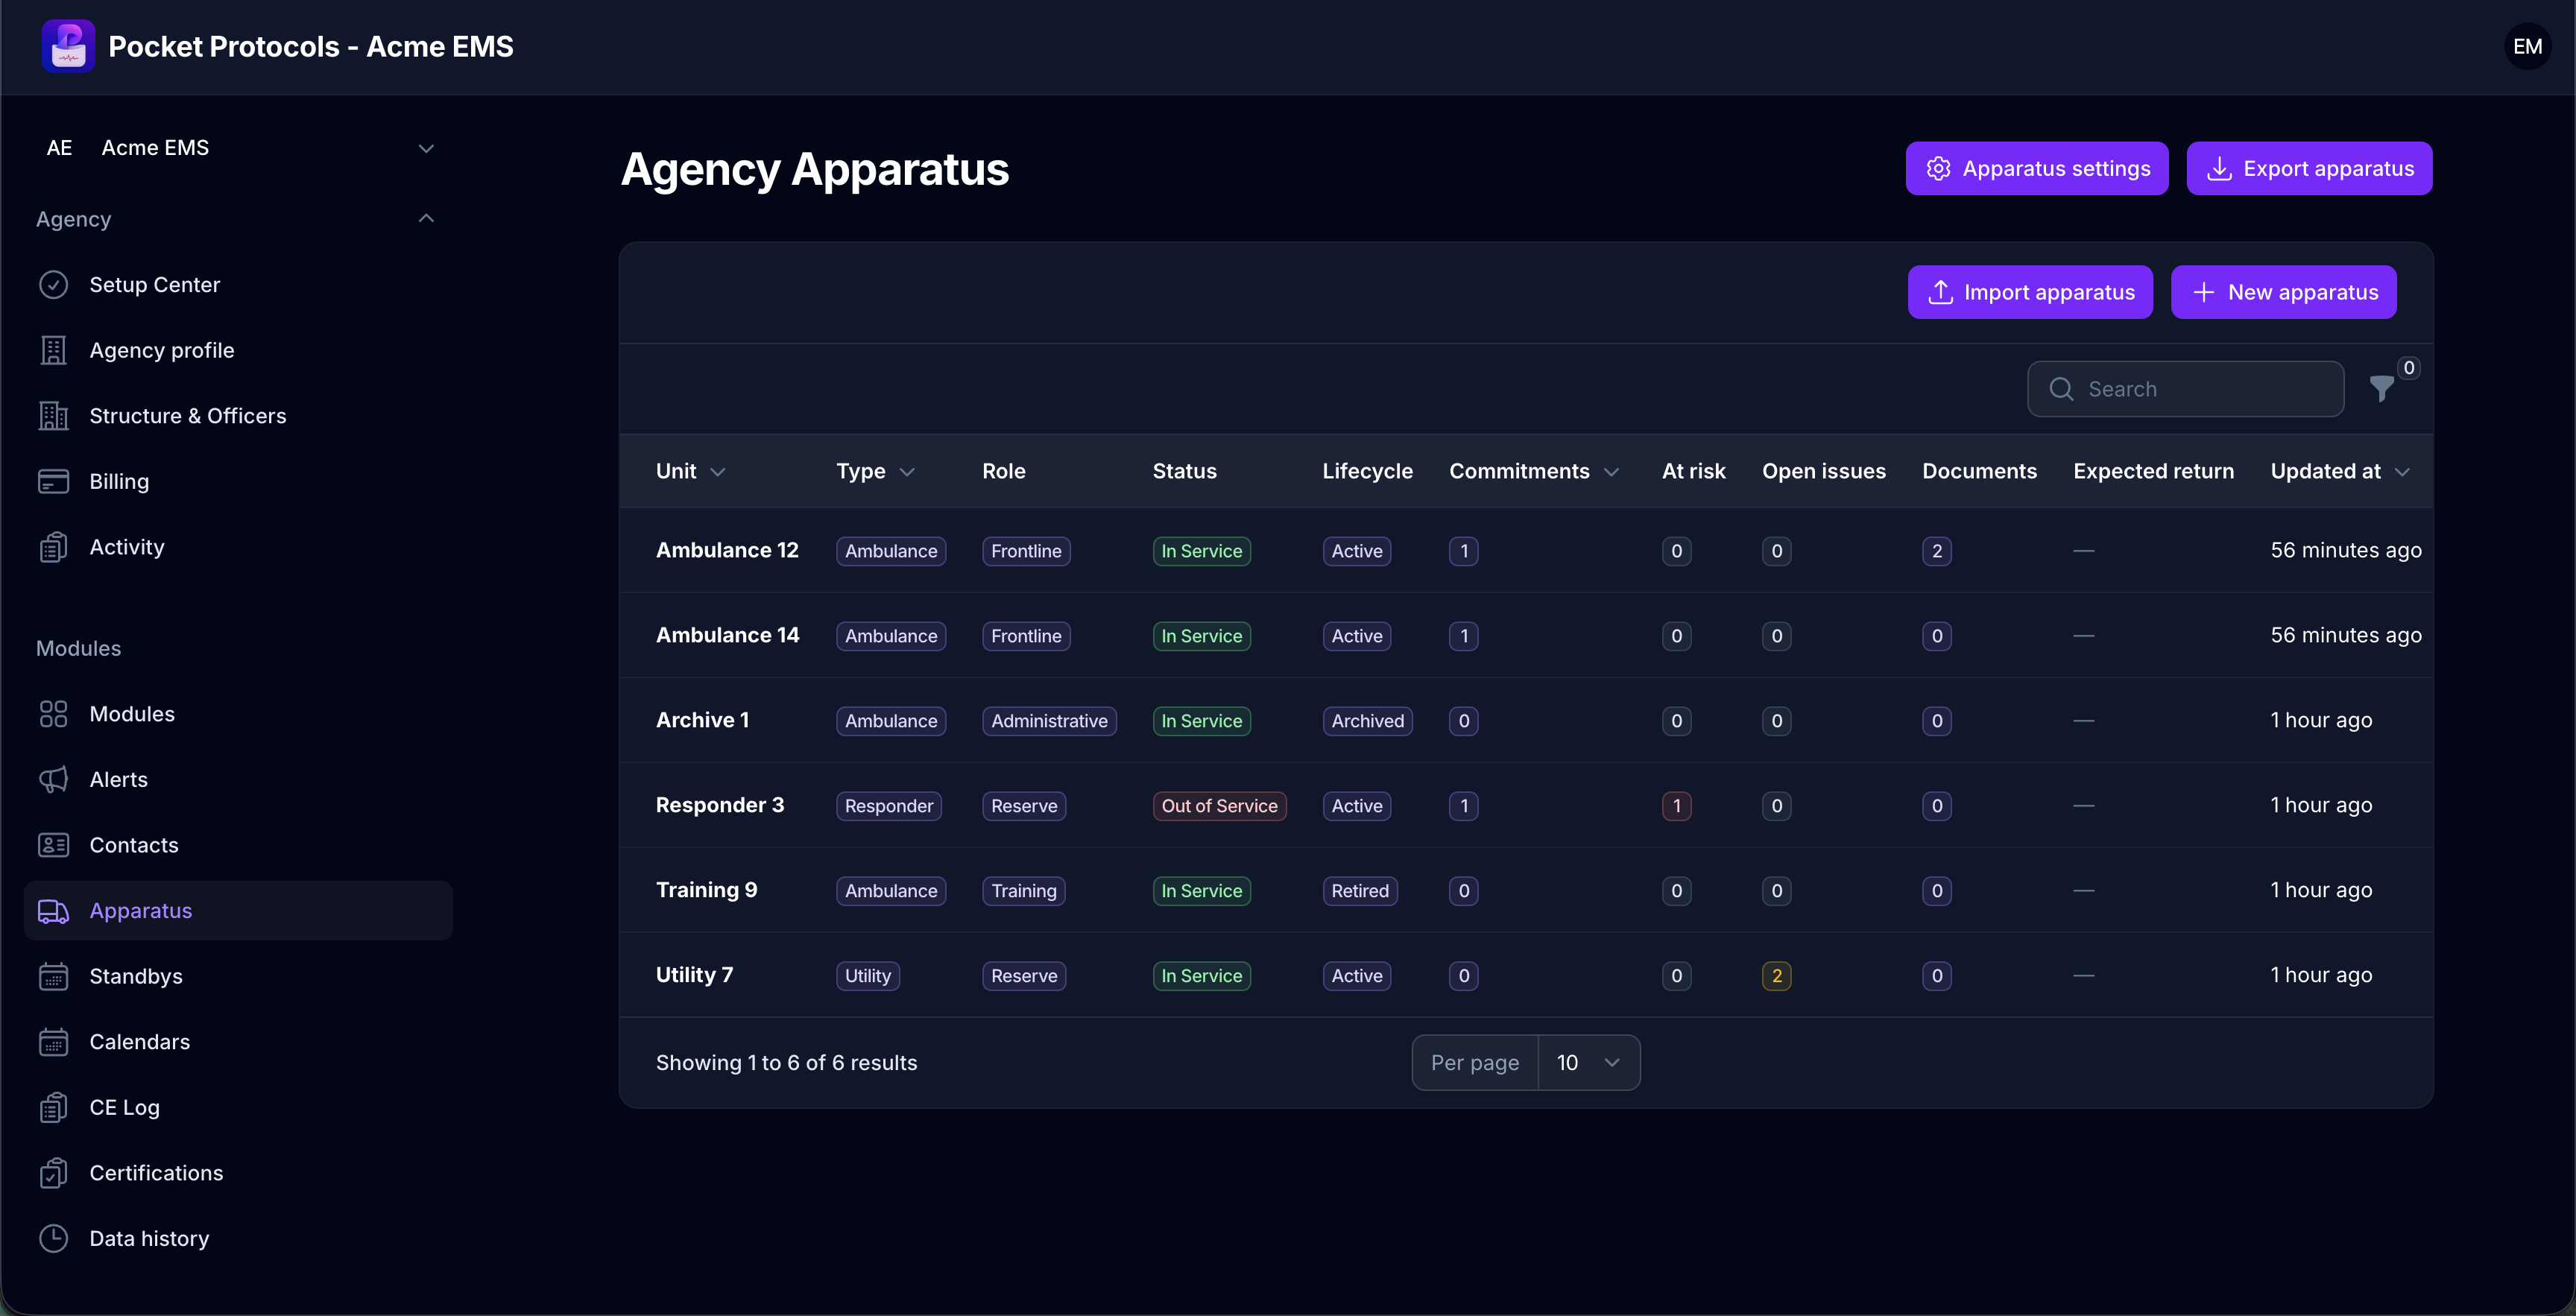2576x1316 pixels.
Task: Open the Standbys module
Action: coord(239,976)
